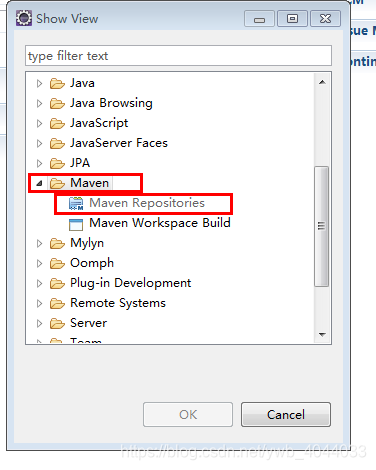Select the Server label
The height and width of the screenshot is (470, 376).
(89, 323)
